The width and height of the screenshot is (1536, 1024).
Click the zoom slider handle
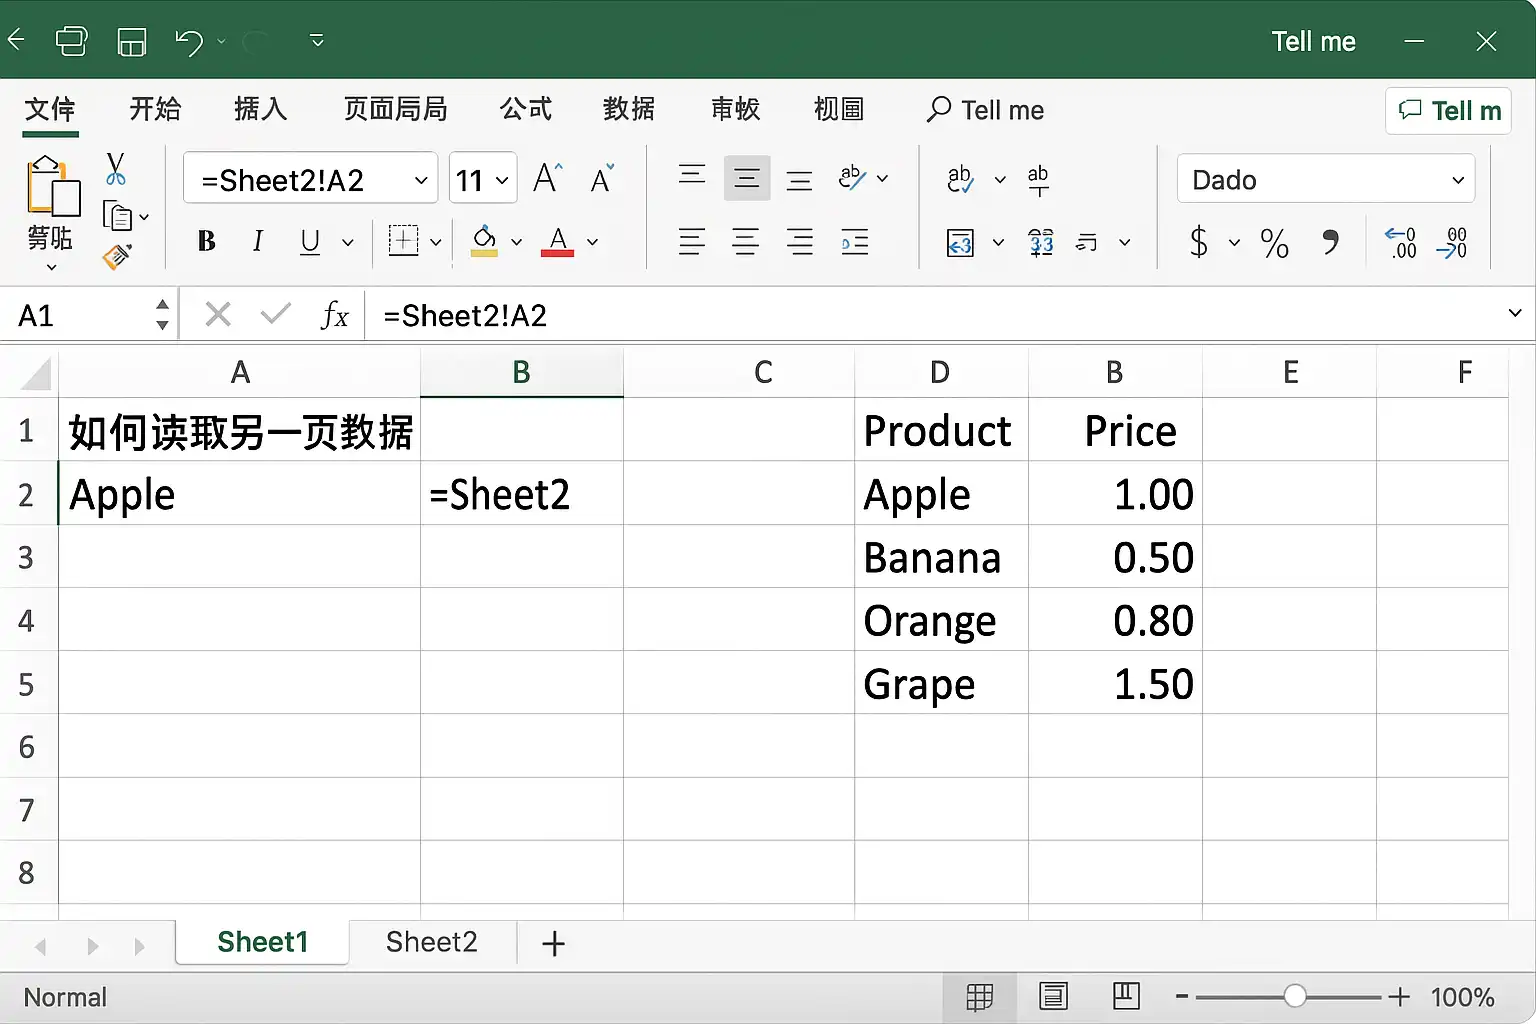[1295, 996]
